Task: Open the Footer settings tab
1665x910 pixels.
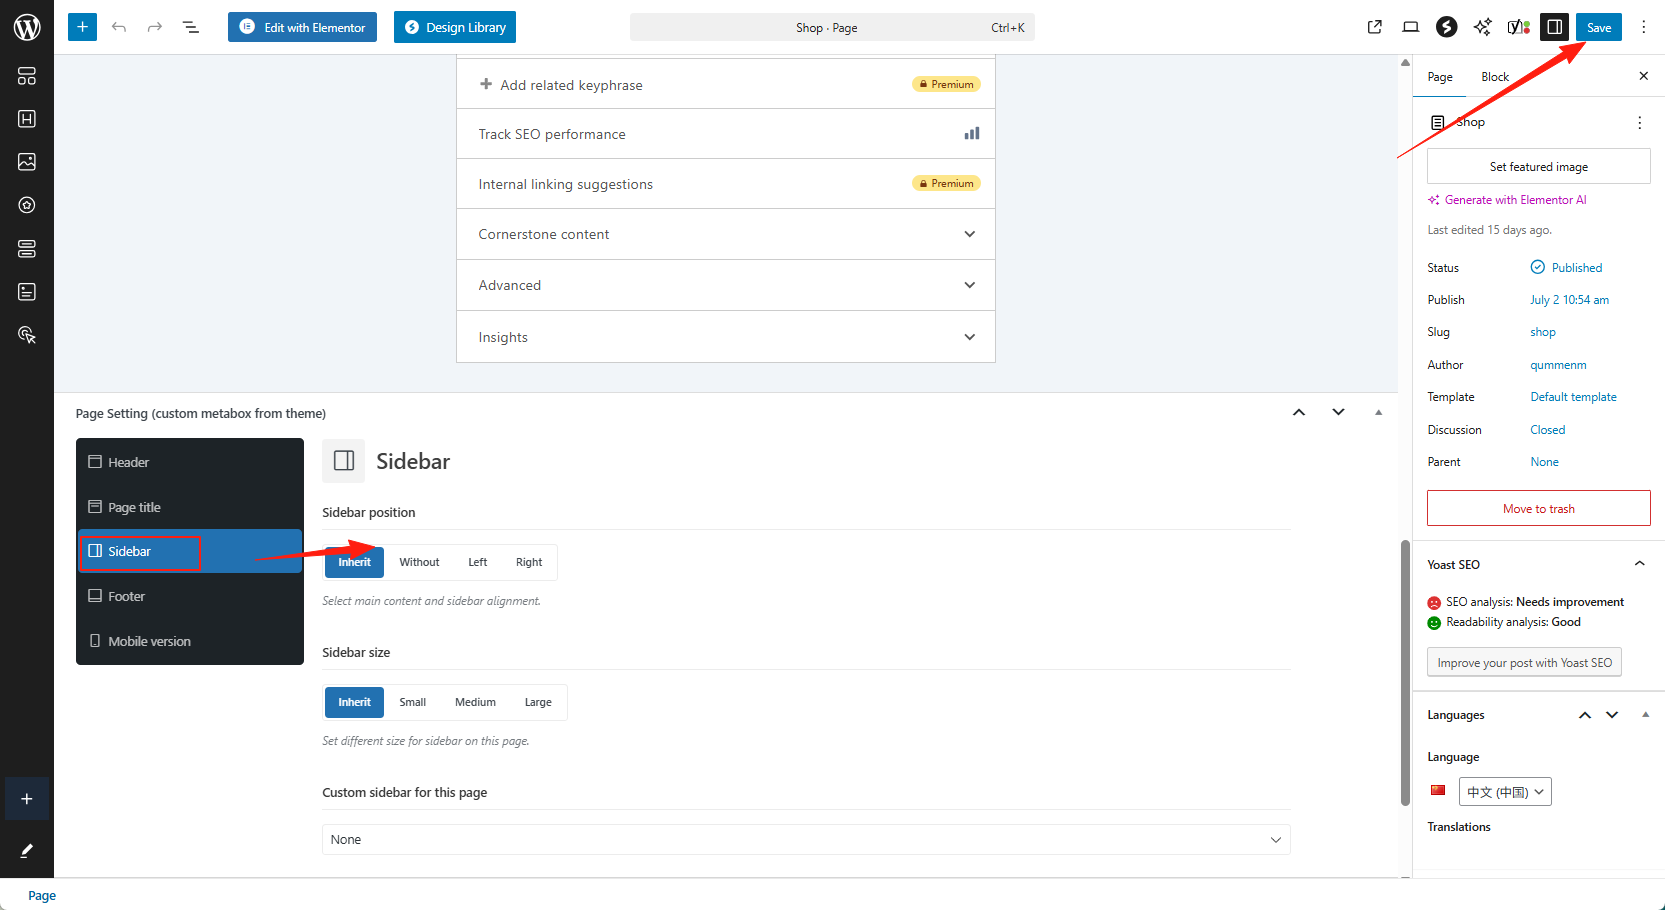Action: coord(127,596)
